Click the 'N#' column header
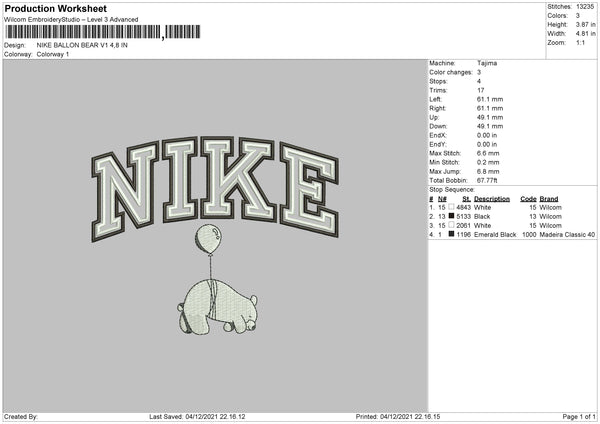600x424 pixels. pos(442,199)
